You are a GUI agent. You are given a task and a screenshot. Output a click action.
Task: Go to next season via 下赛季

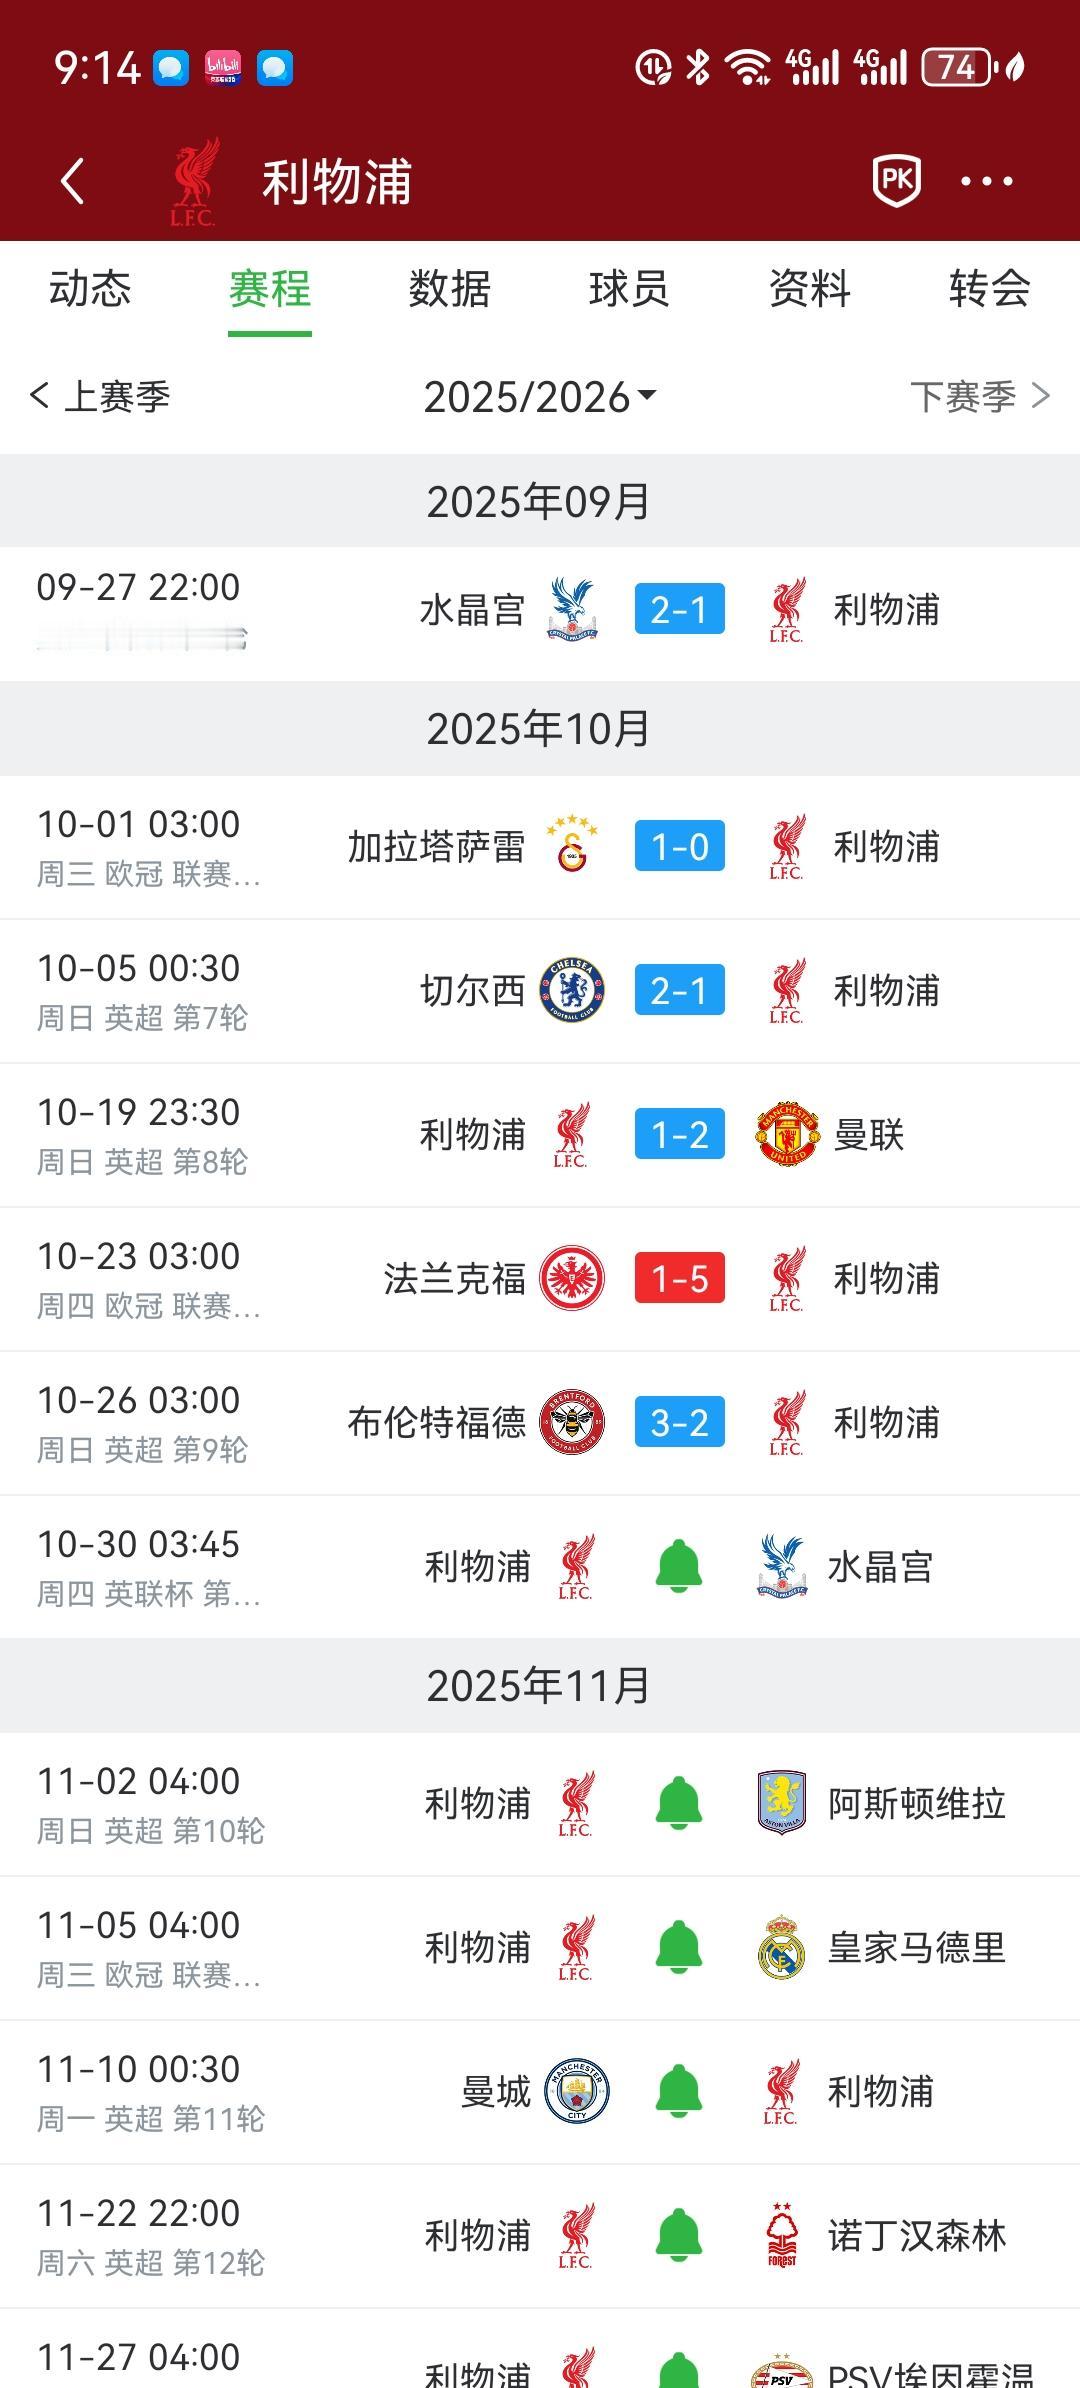coord(980,396)
